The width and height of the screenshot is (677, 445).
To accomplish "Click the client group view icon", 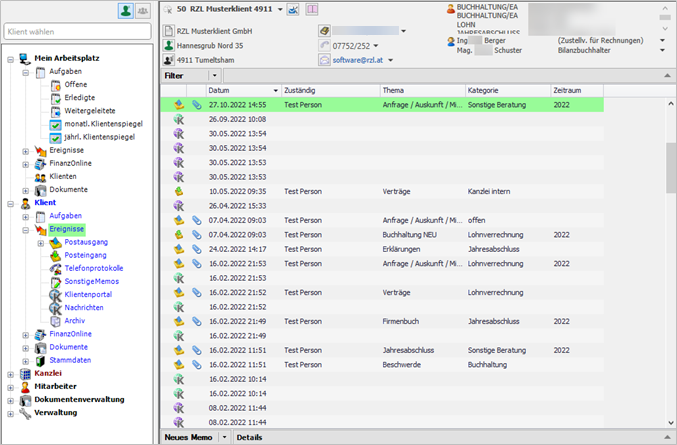I will pos(144,10).
